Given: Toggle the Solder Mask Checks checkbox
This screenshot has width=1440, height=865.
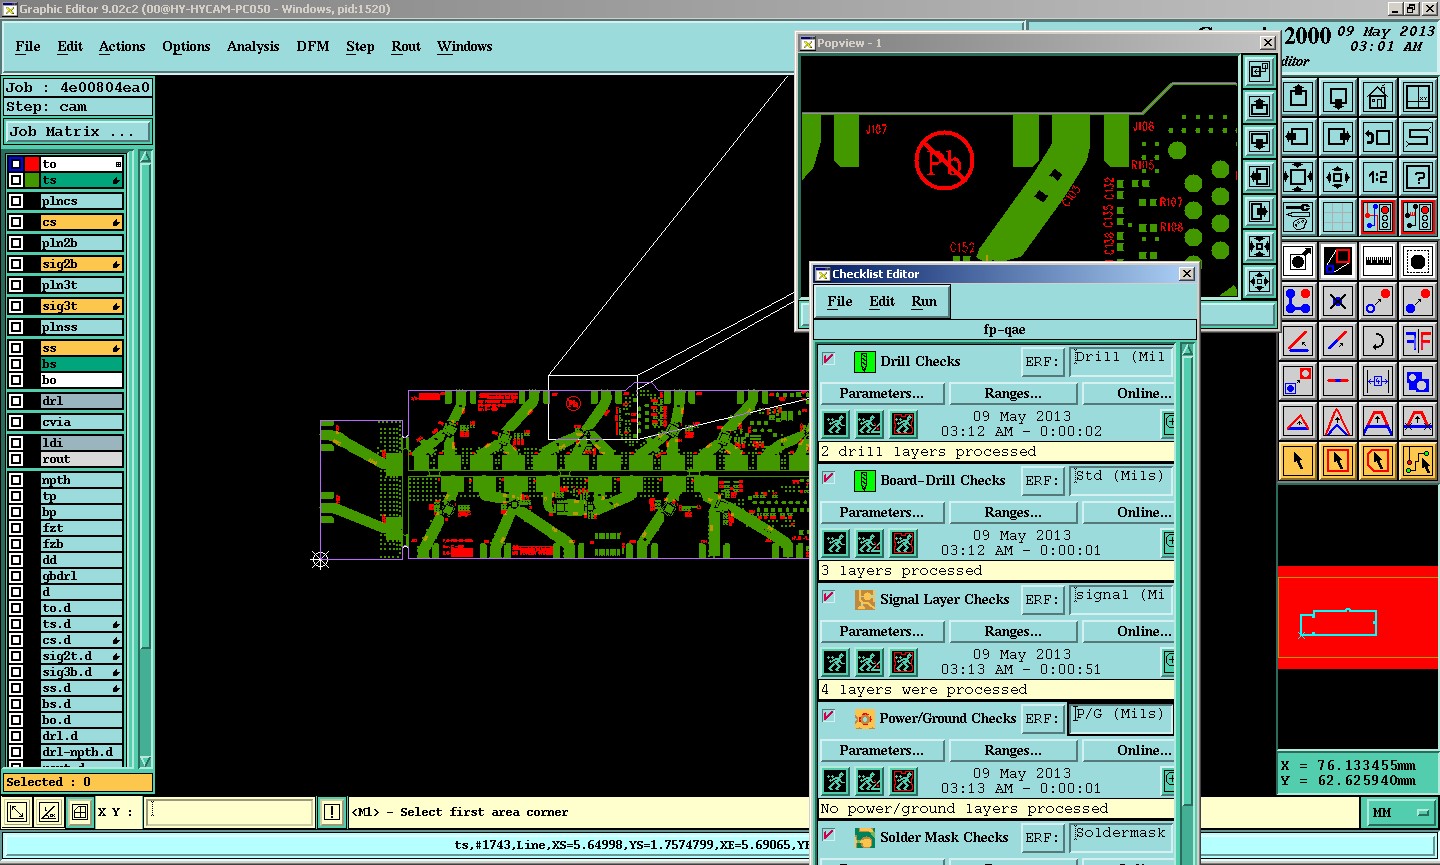Looking at the screenshot, I should point(828,835).
